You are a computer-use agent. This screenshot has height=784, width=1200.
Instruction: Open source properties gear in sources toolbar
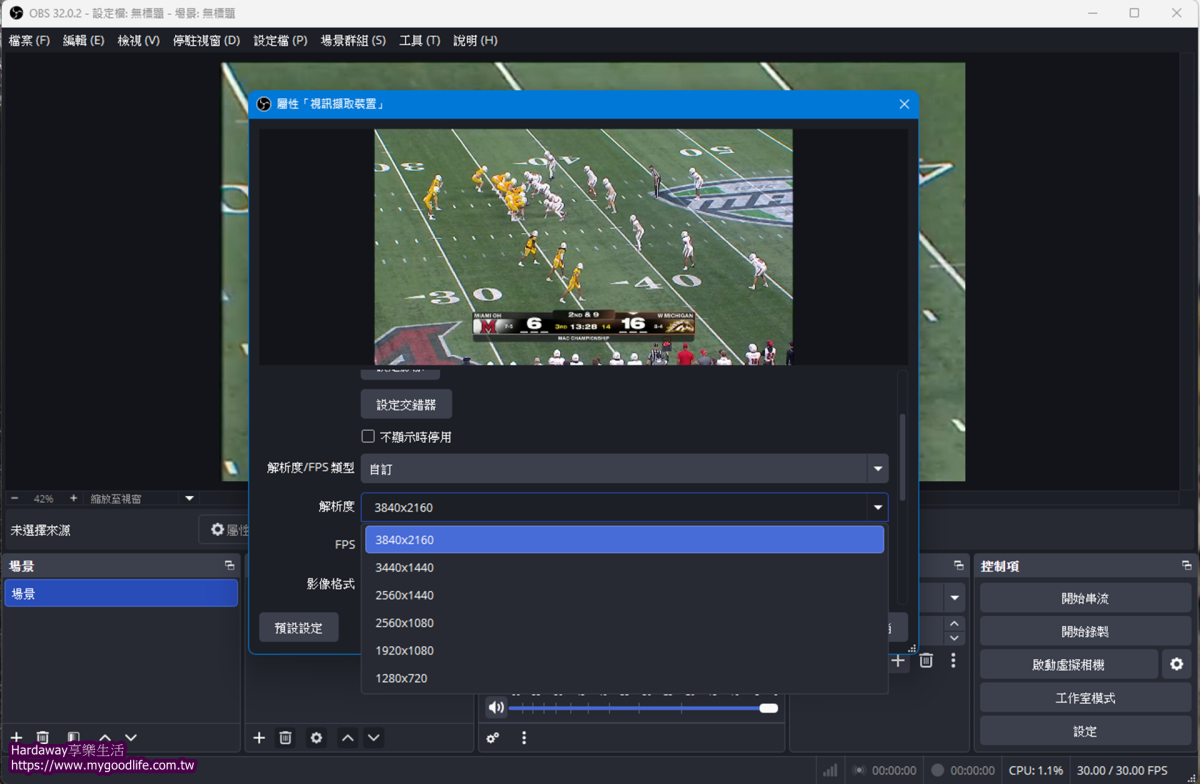click(x=316, y=738)
